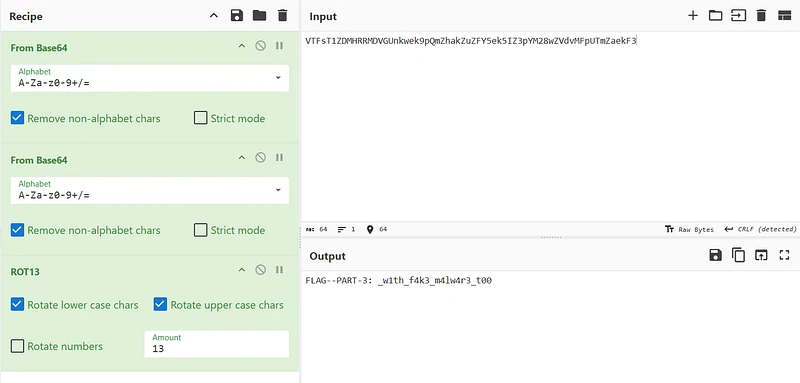Replace input with output icon
Image resolution: width=800 pixels, height=383 pixels.
pos(761,256)
